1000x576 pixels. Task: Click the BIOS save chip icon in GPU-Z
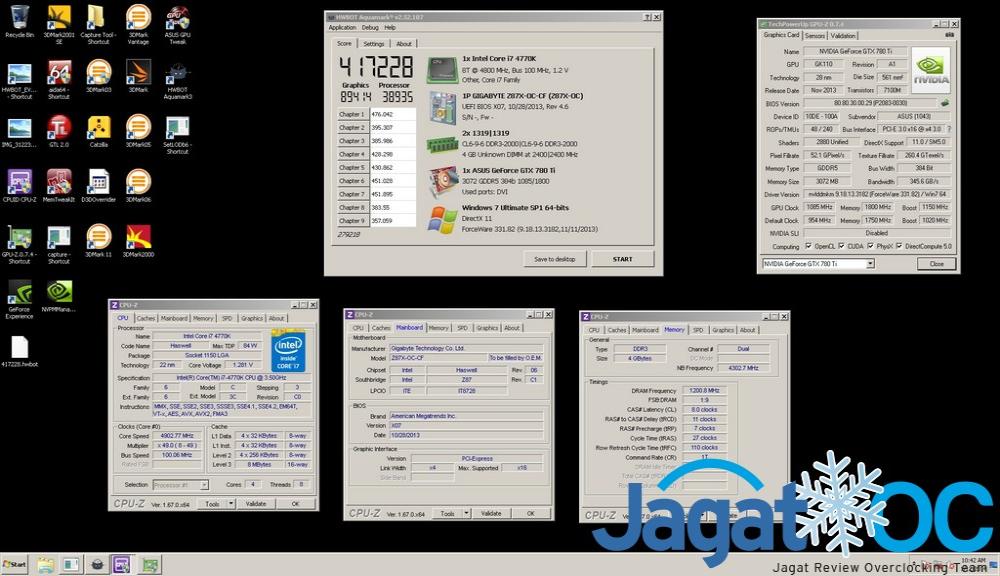tap(945, 103)
